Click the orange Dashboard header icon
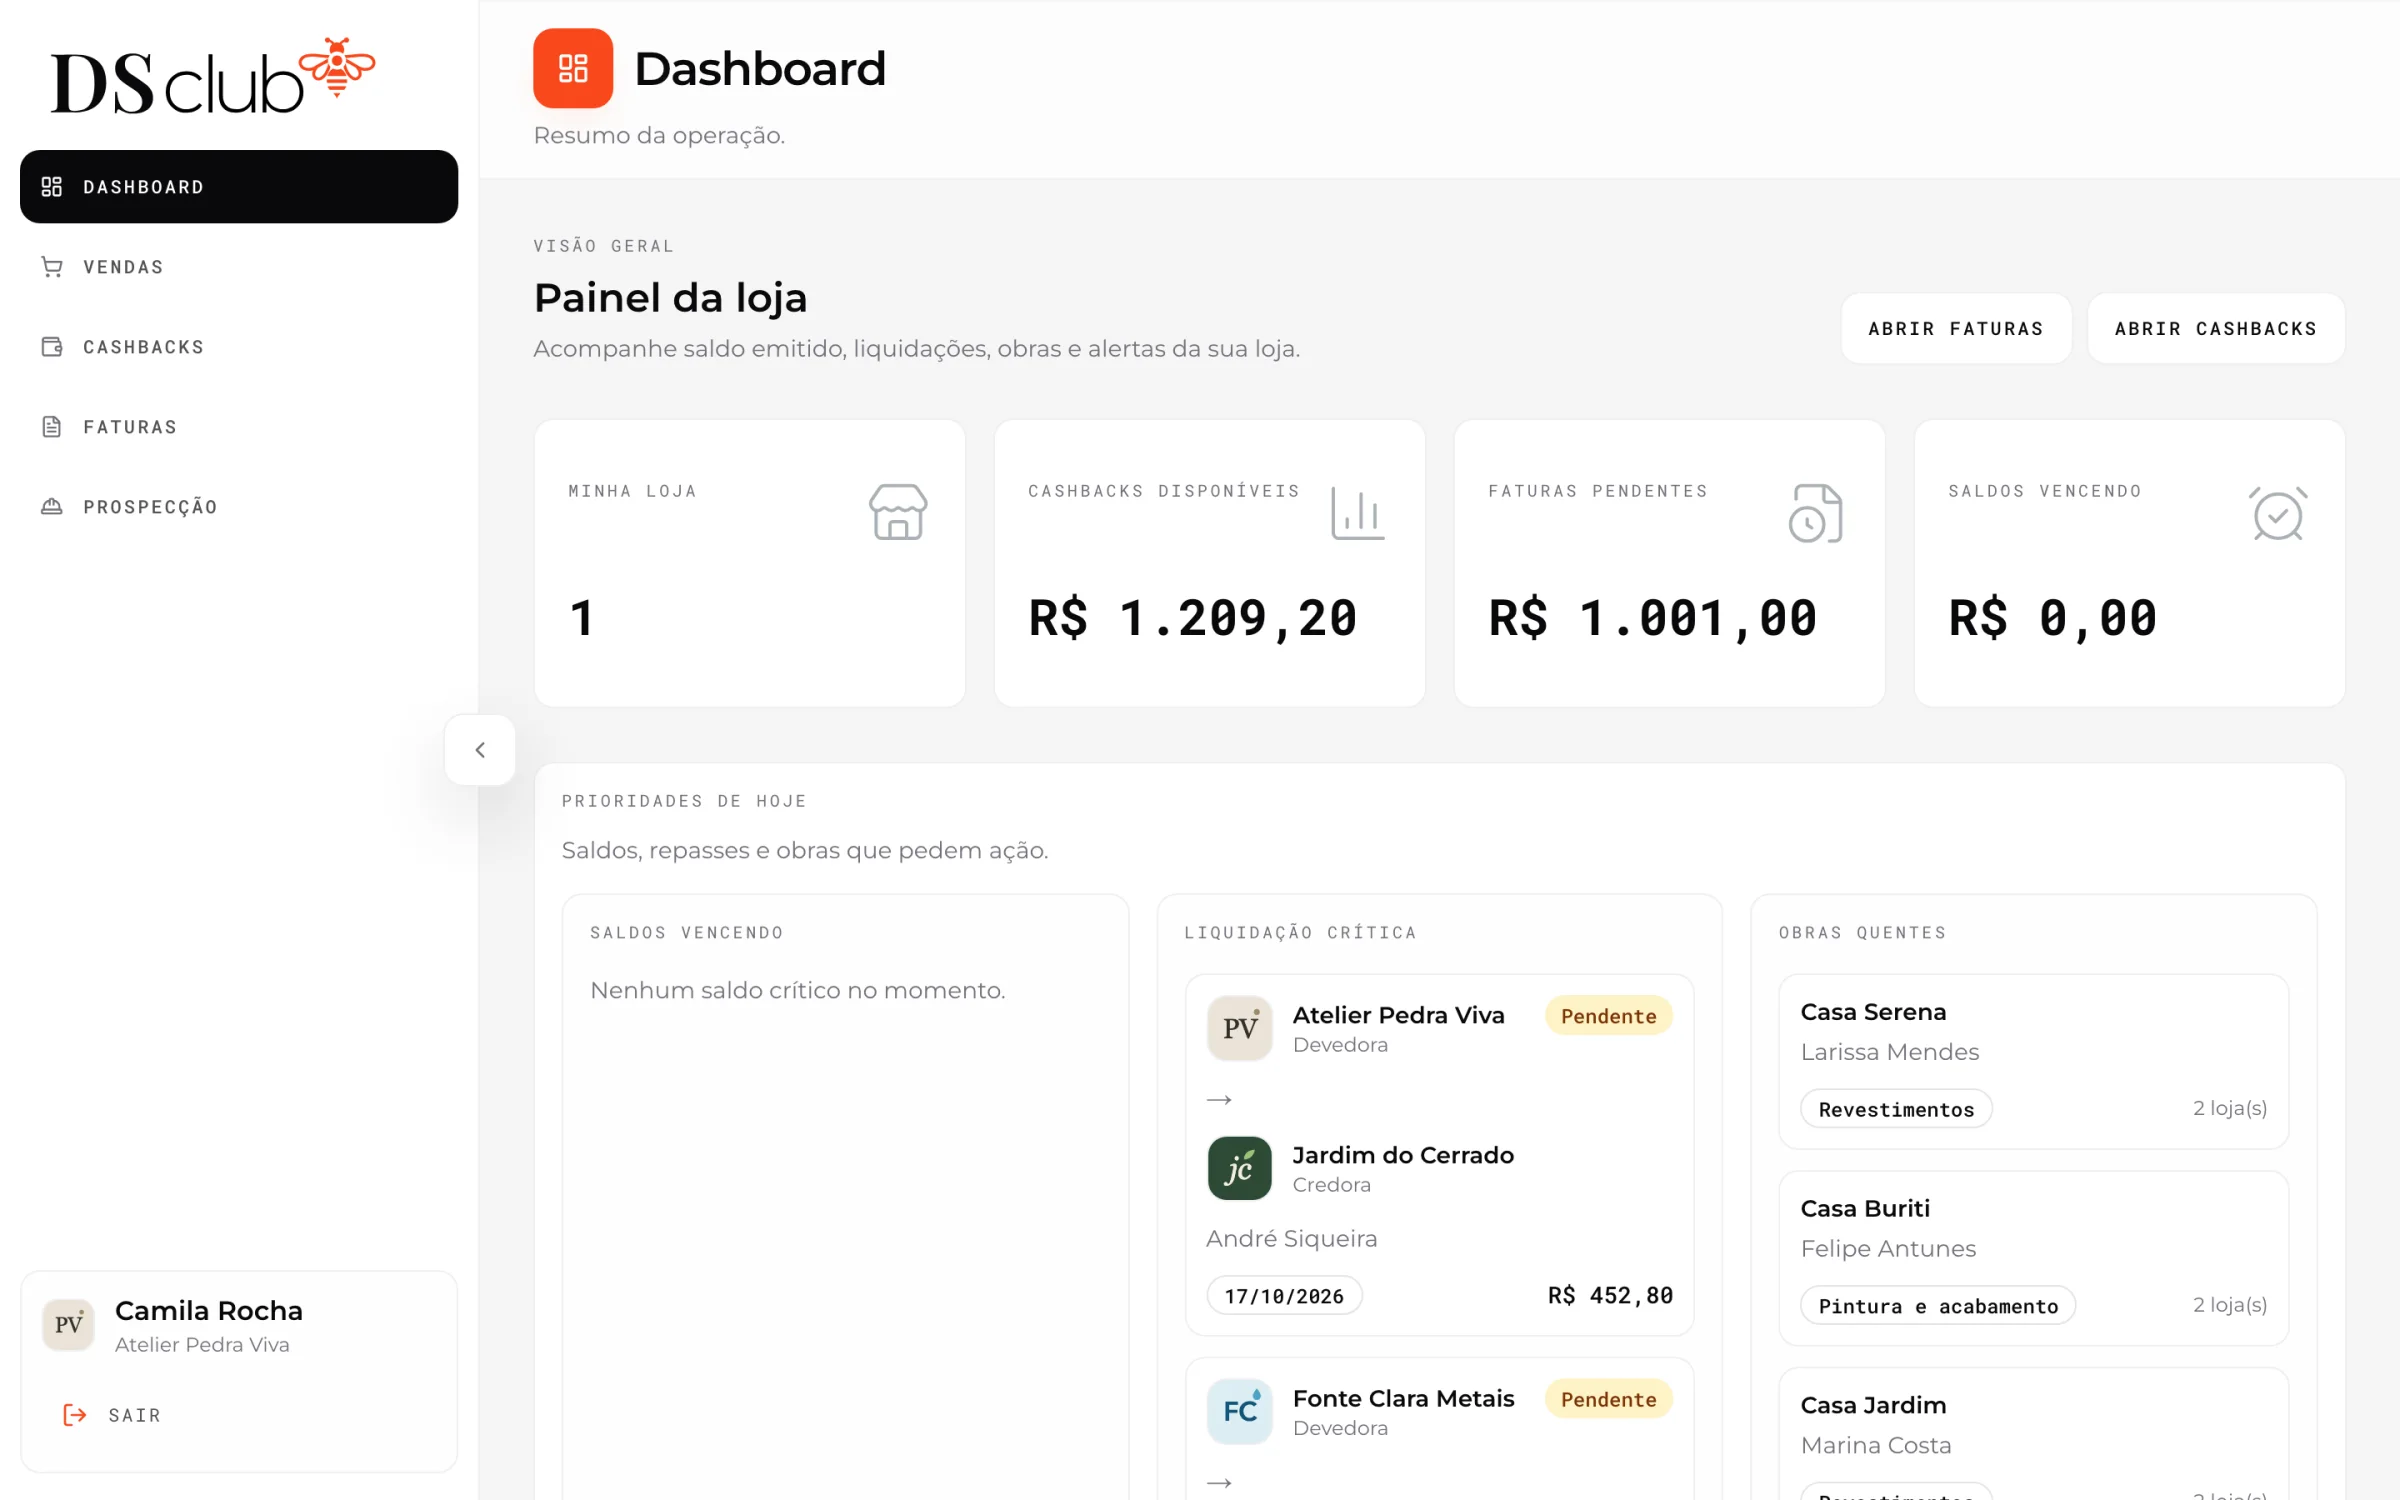 (x=573, y=68)
